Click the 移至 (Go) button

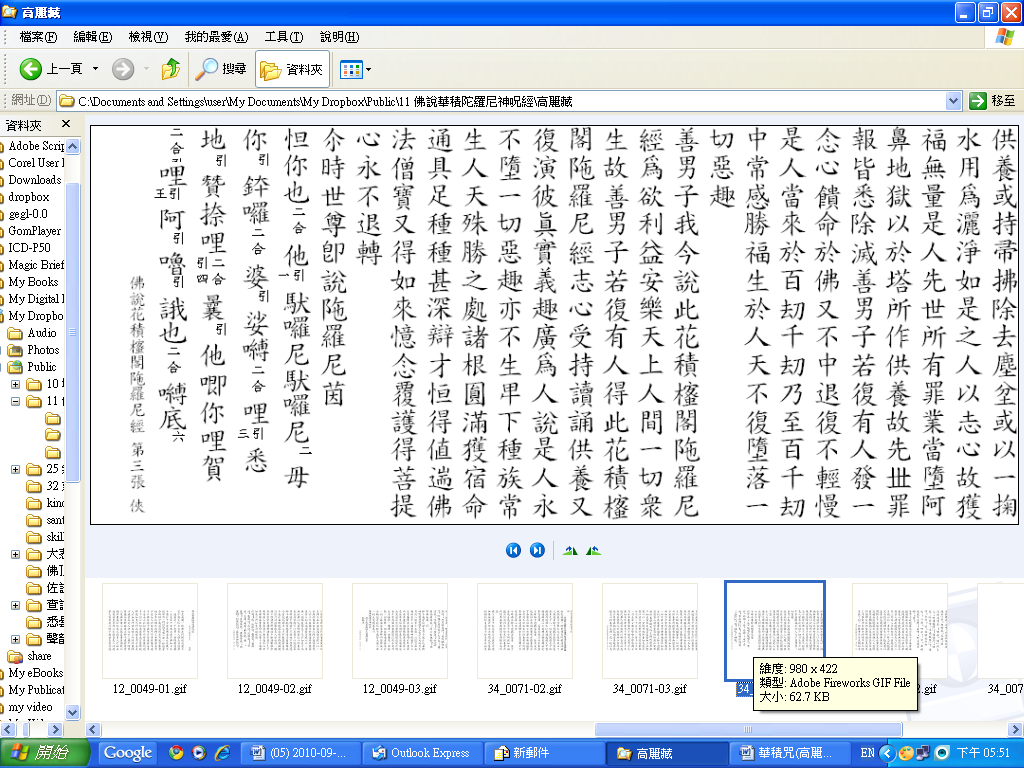tap(992, 101)
